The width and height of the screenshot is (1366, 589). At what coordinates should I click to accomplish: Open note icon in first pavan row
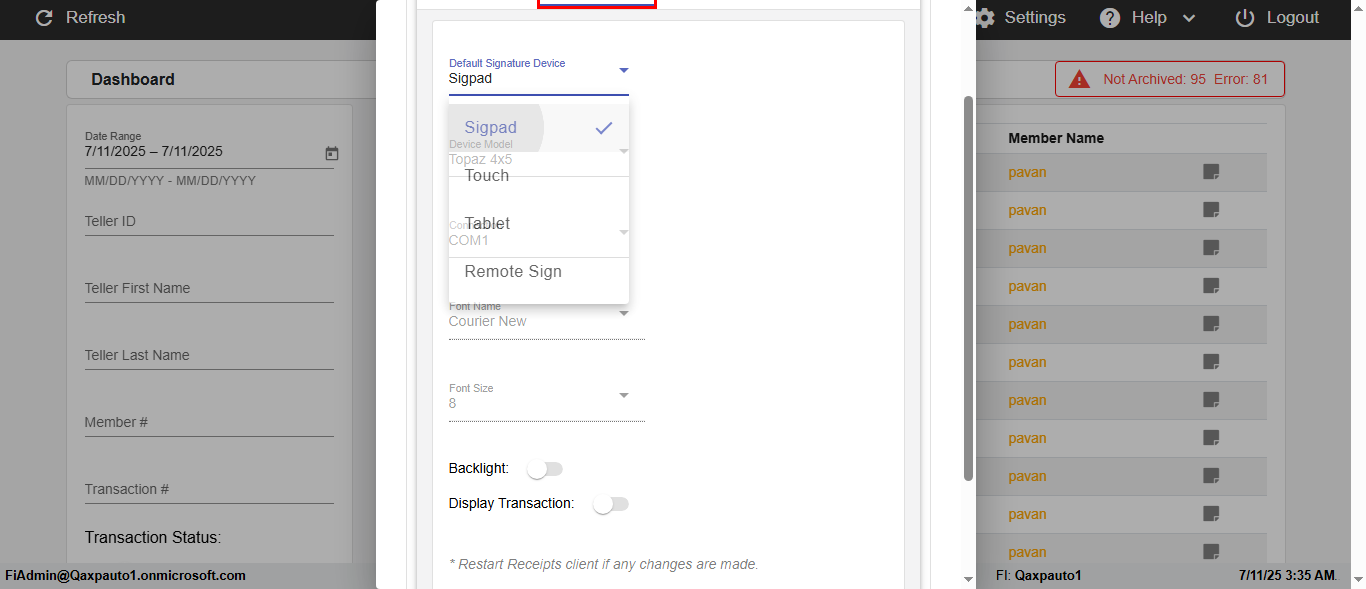pyautogui.click(x=1211, y=172)
